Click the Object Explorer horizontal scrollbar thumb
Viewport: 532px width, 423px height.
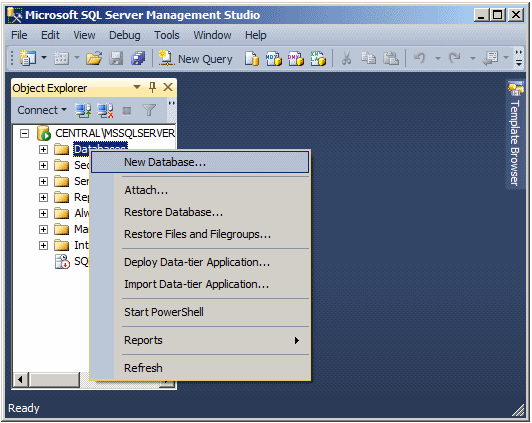54,379
